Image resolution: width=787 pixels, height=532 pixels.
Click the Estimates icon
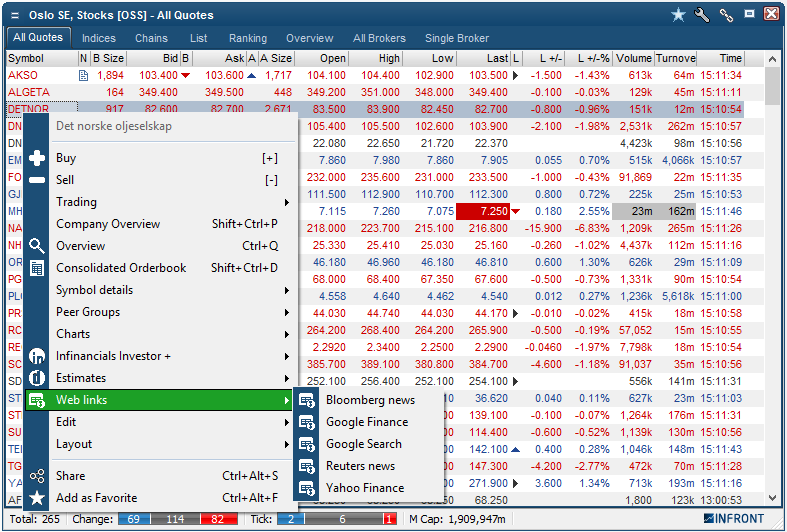pos(37,378)
